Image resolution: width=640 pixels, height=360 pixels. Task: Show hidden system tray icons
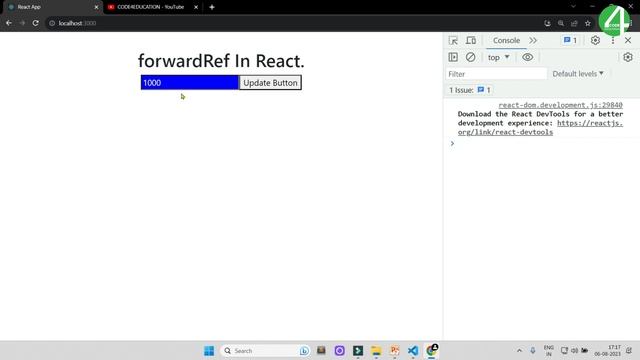point(519,351)
